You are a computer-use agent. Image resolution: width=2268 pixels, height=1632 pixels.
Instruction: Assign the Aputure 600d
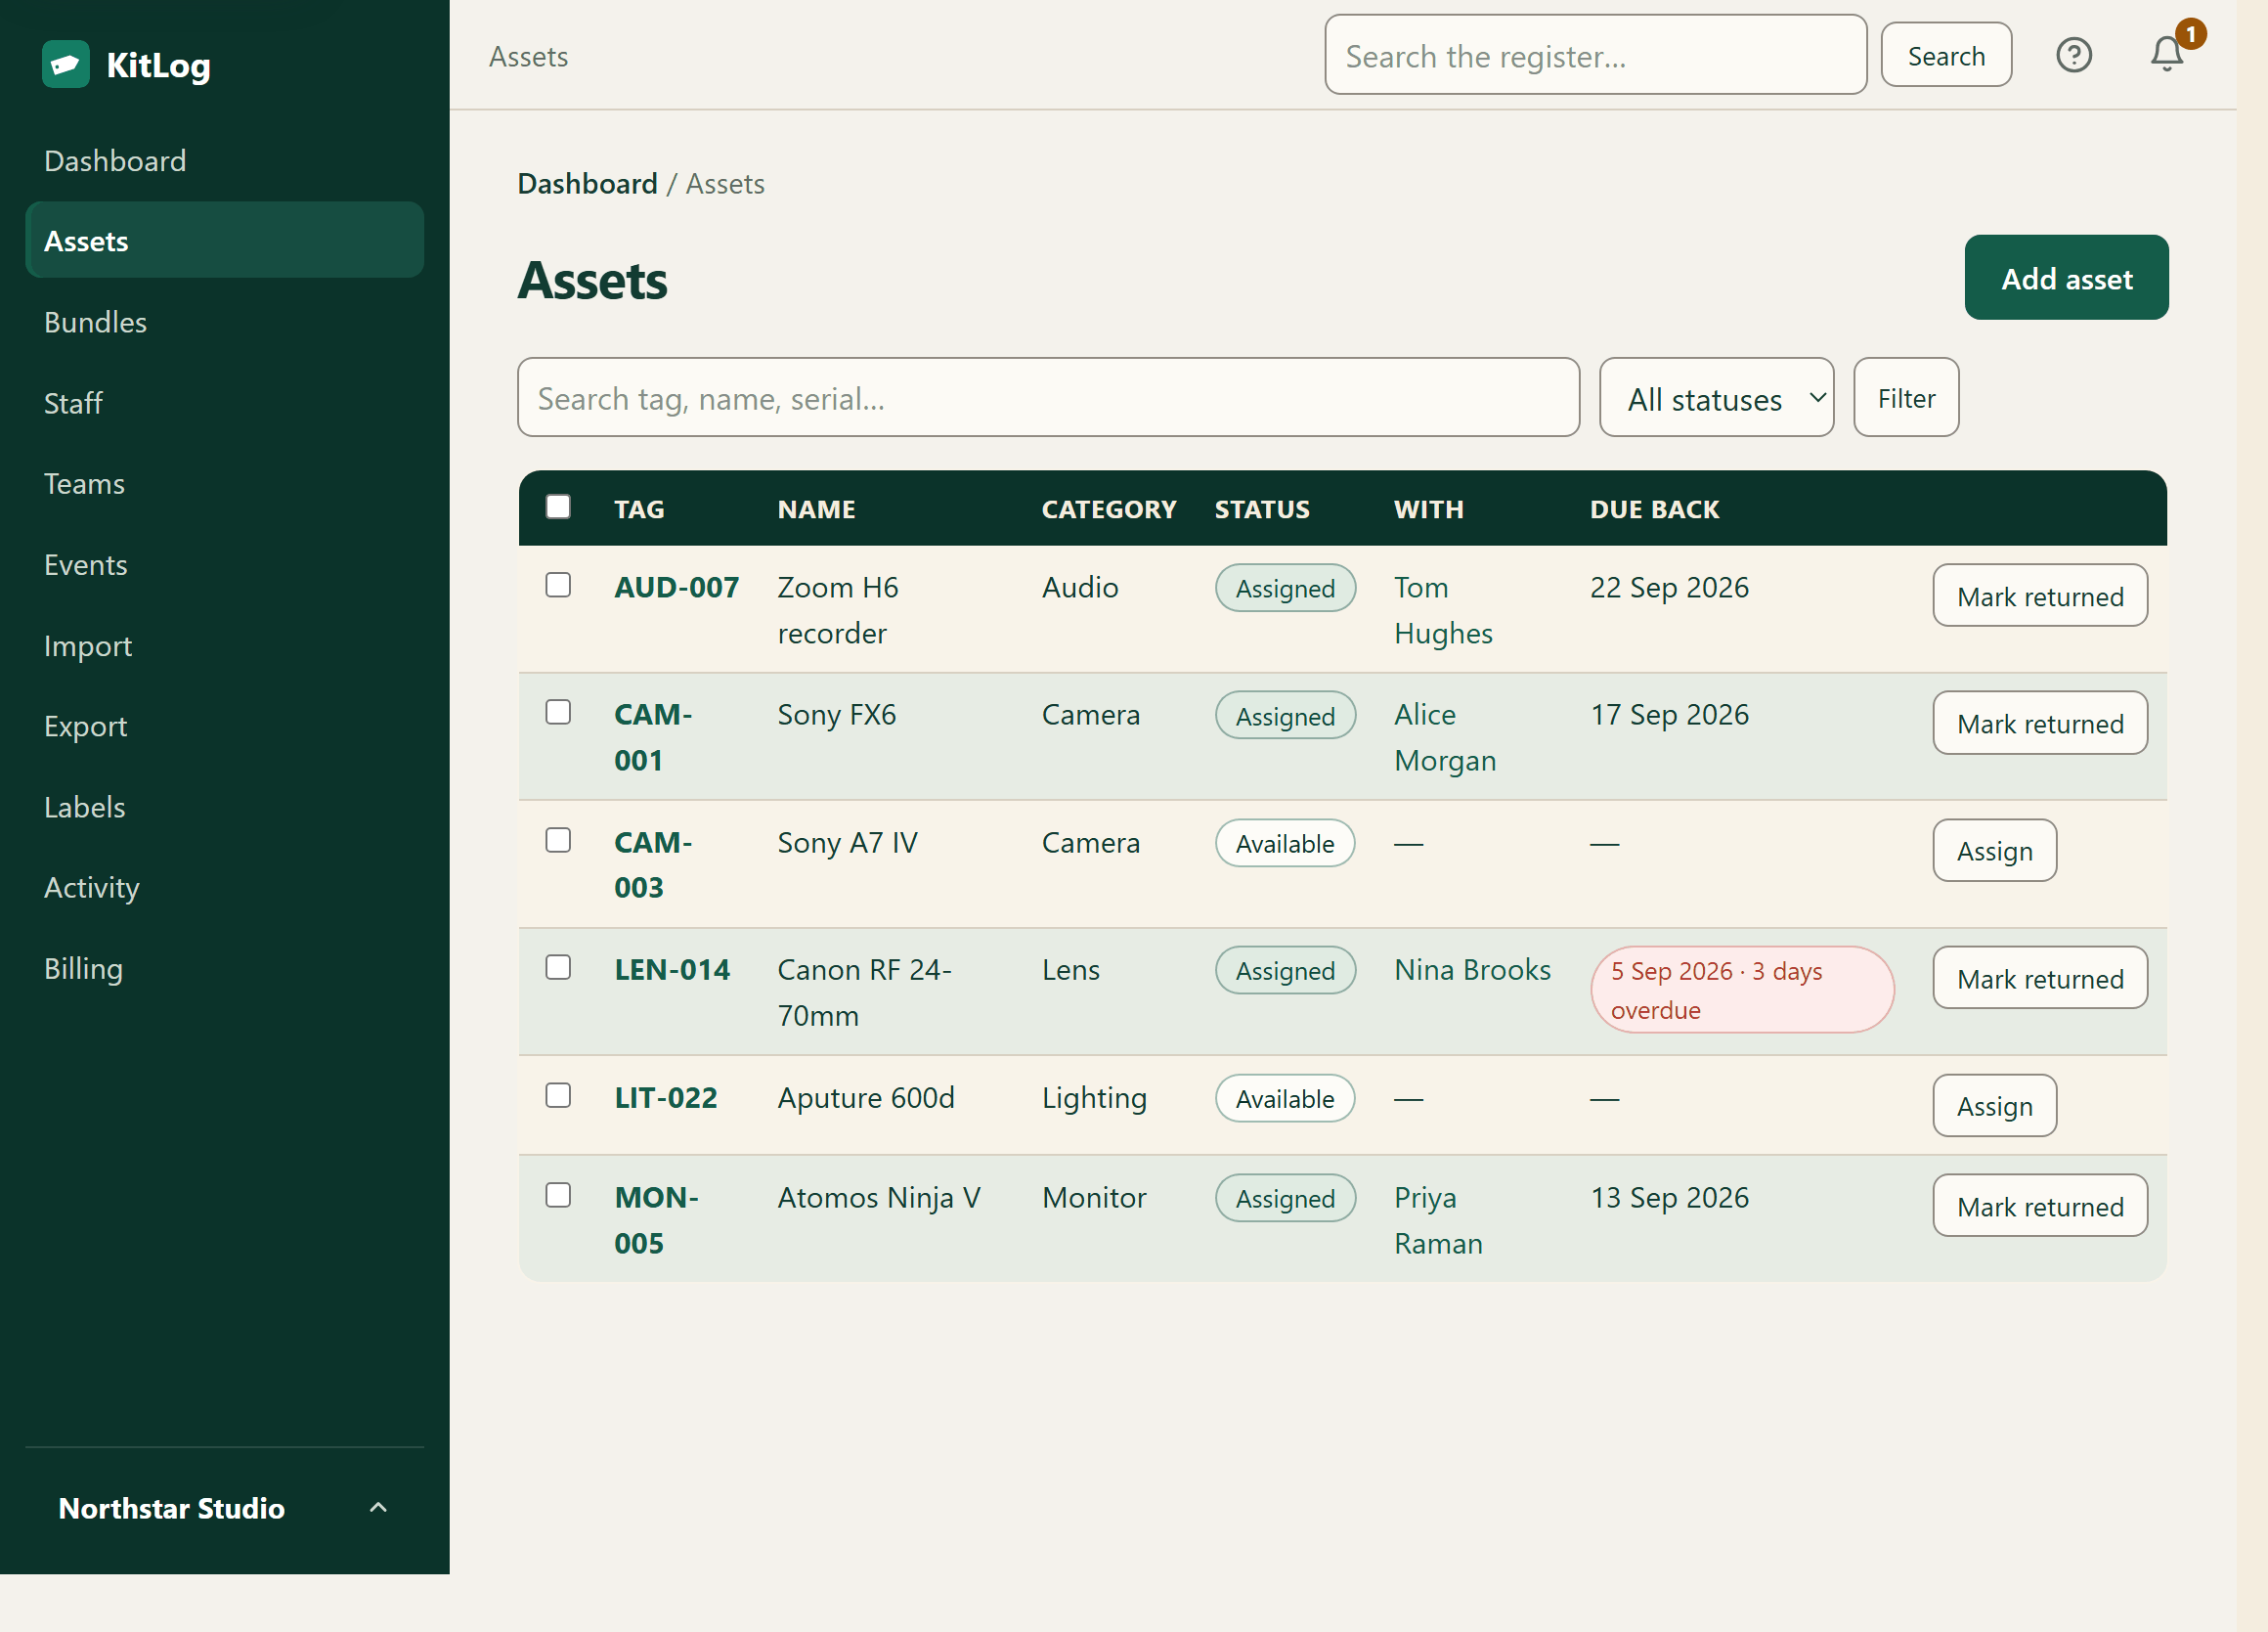[1995, 1106]
